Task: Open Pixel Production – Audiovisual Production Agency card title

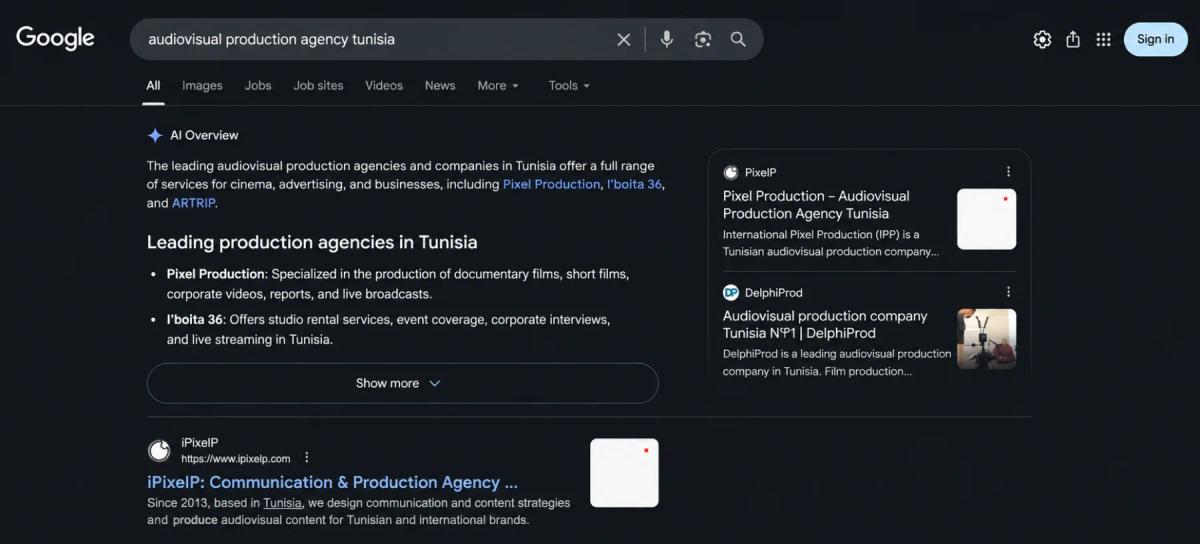Action: point(816,204)
